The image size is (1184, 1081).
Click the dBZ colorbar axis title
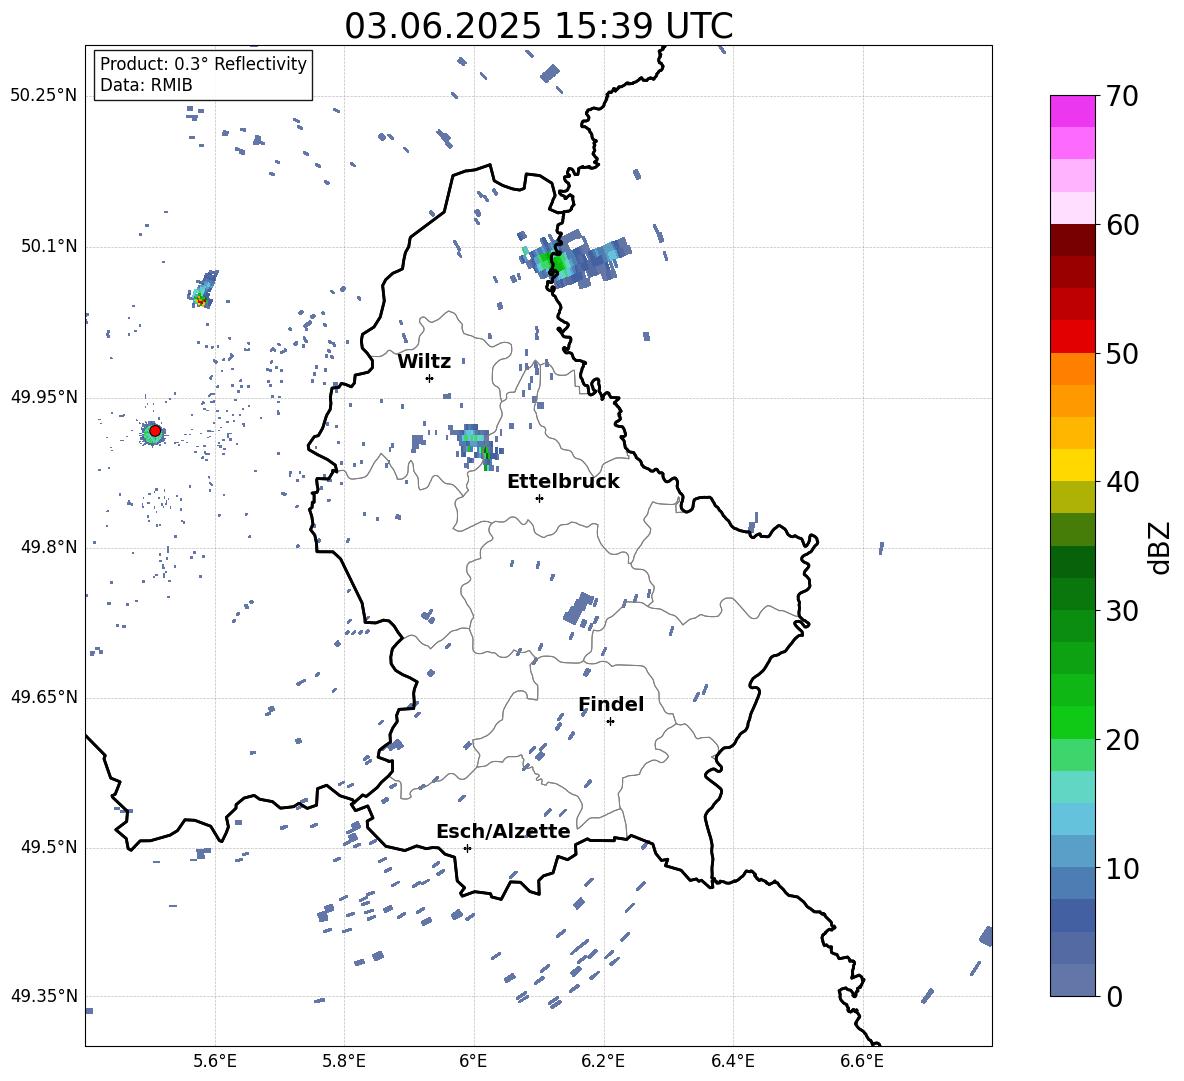click(x=1159, y=547)
